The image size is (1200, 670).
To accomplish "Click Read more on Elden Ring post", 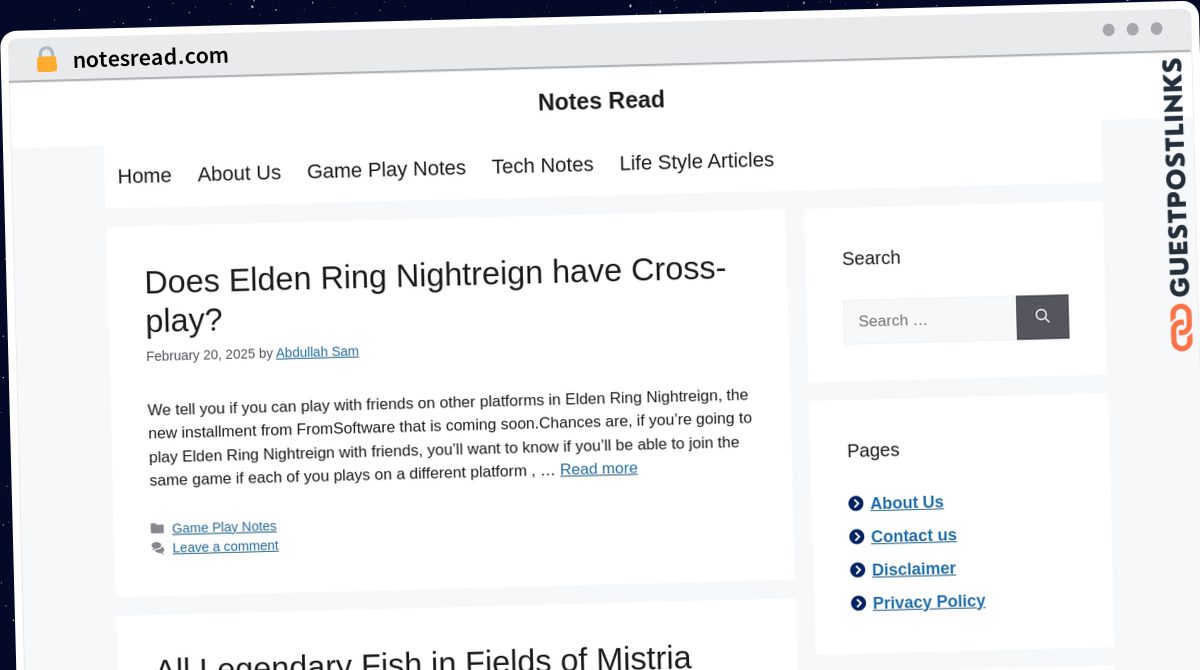I will [598, 468].
